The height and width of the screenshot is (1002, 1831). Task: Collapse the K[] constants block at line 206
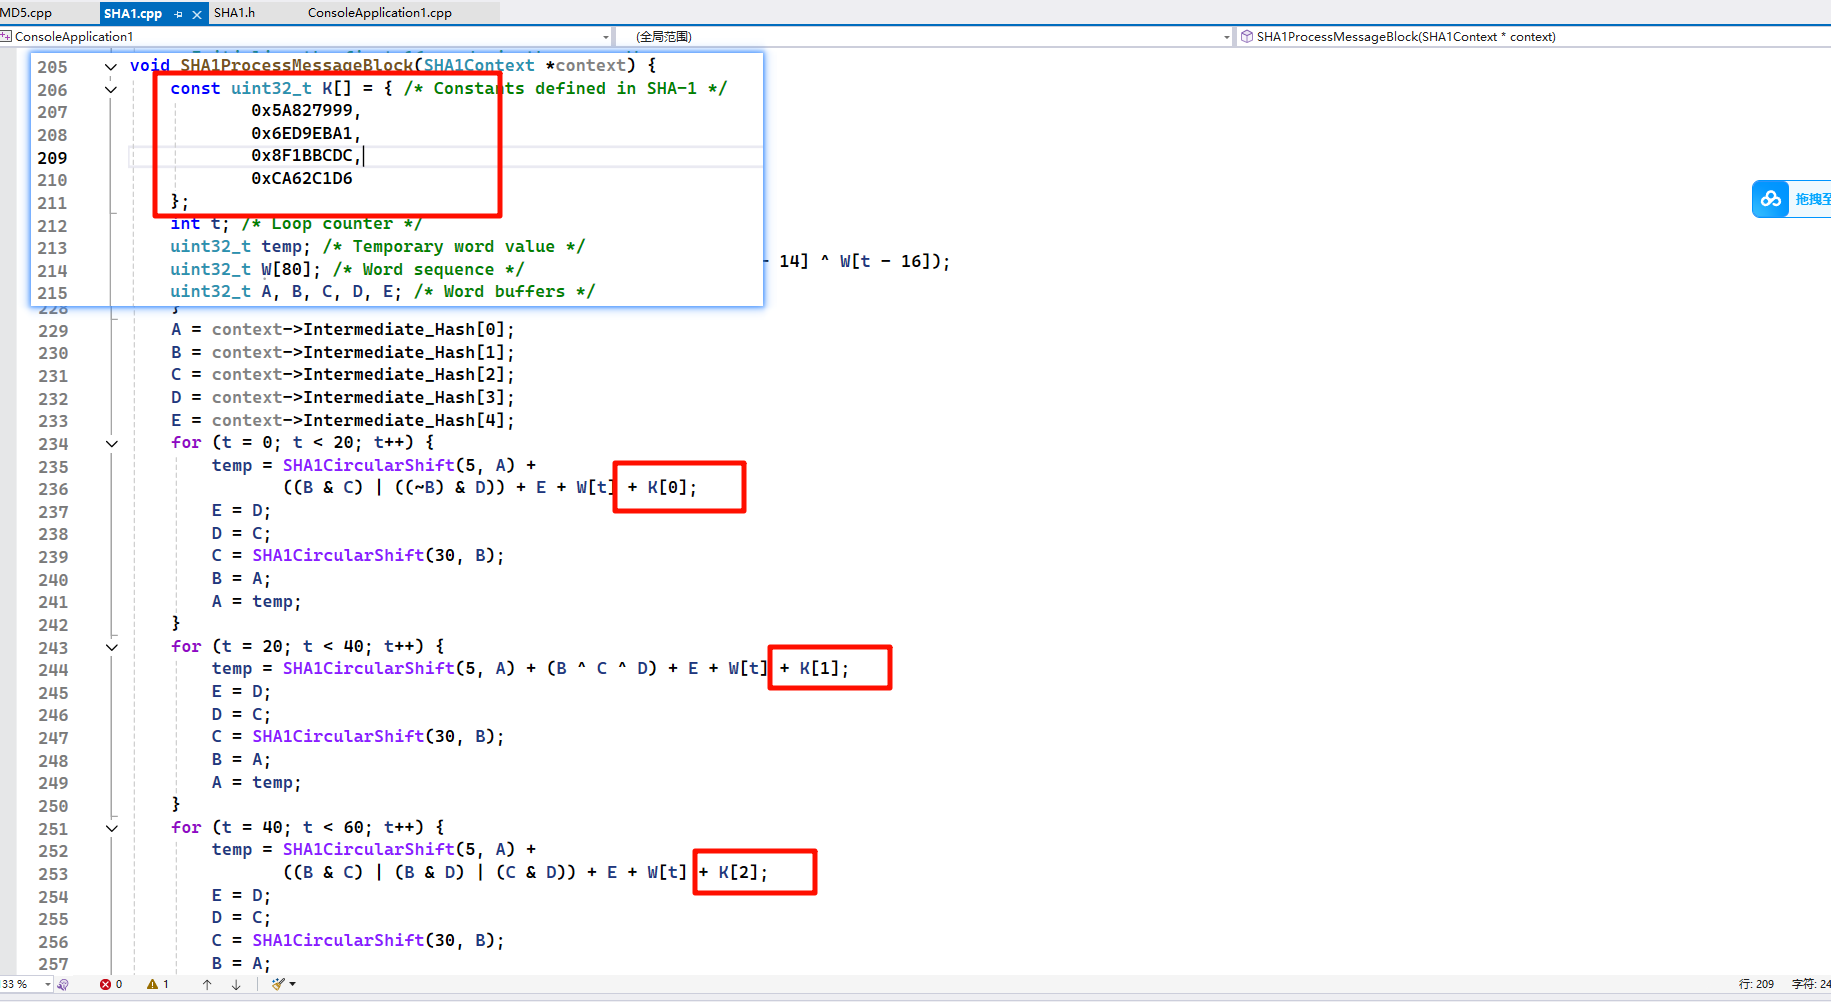(x=111, y=90)
